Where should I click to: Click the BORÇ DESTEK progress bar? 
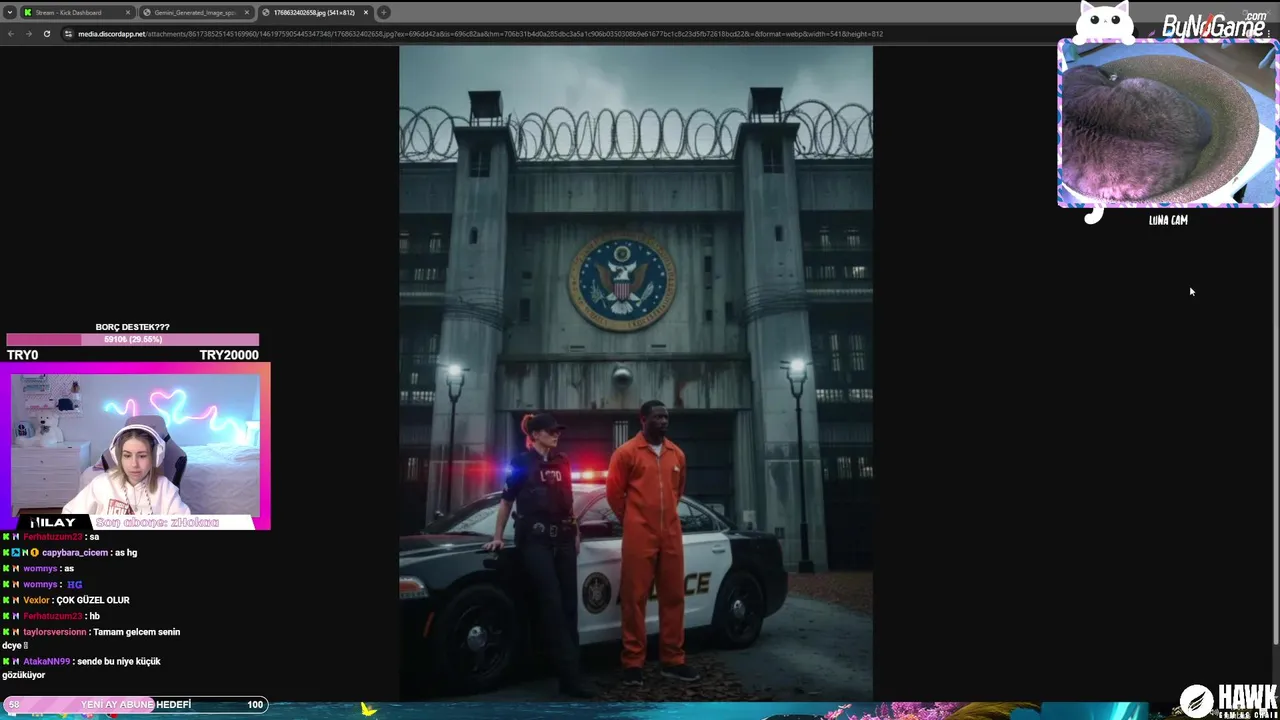click(x=132, y=340)
